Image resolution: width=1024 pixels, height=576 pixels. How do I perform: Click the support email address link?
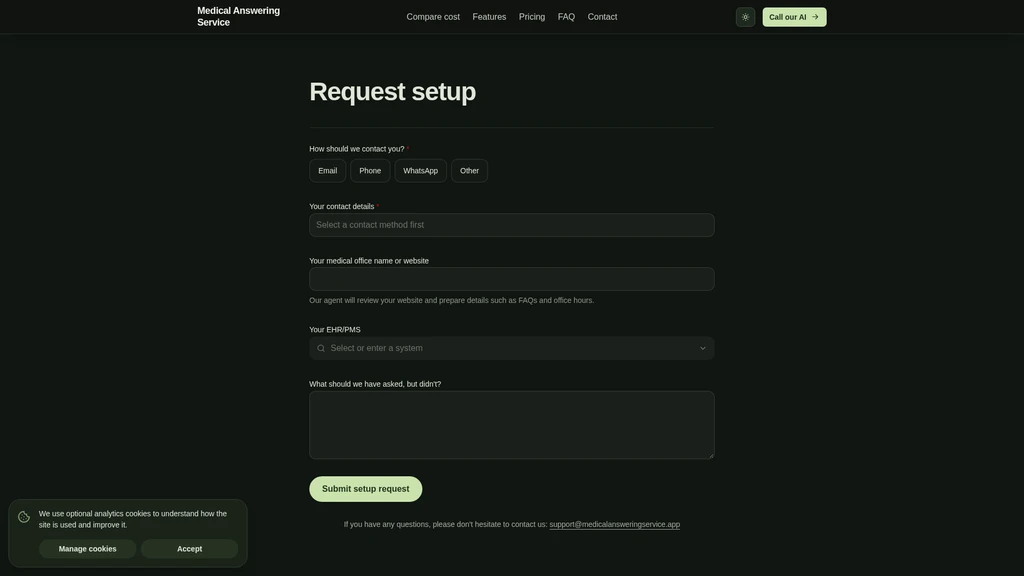point(615,524)
